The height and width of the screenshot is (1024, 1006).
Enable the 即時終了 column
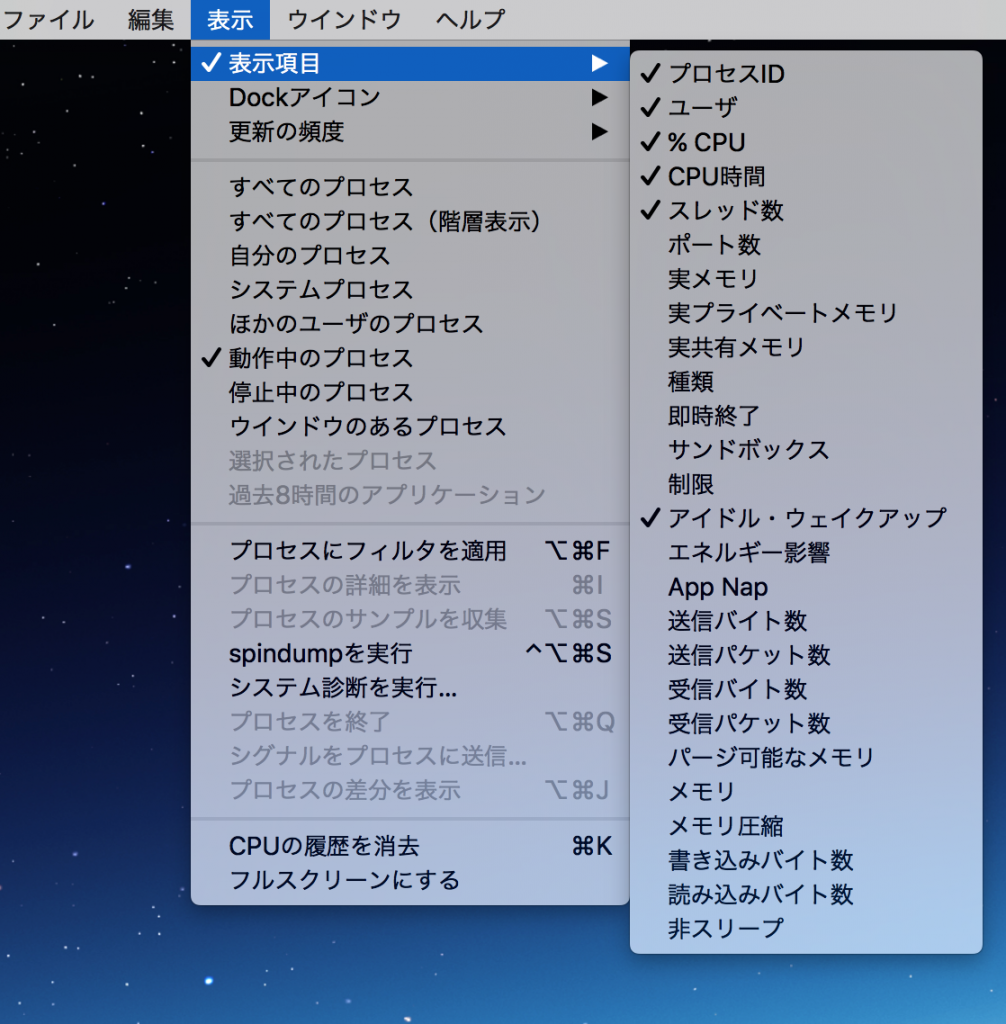pyautogui.click(x=806, y=415)
